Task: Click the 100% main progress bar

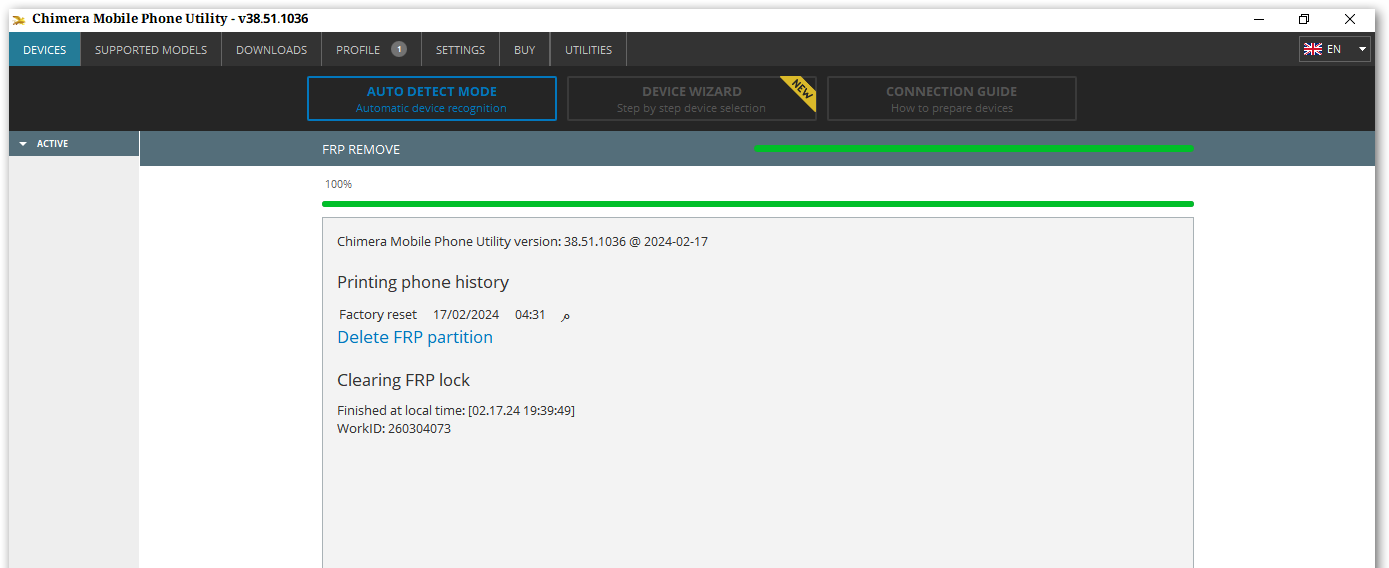Action: pyautogui.click(x=758, y=204)
